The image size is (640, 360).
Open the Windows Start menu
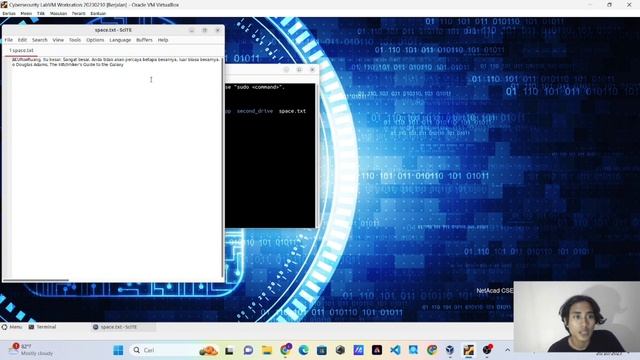[118, 350]
